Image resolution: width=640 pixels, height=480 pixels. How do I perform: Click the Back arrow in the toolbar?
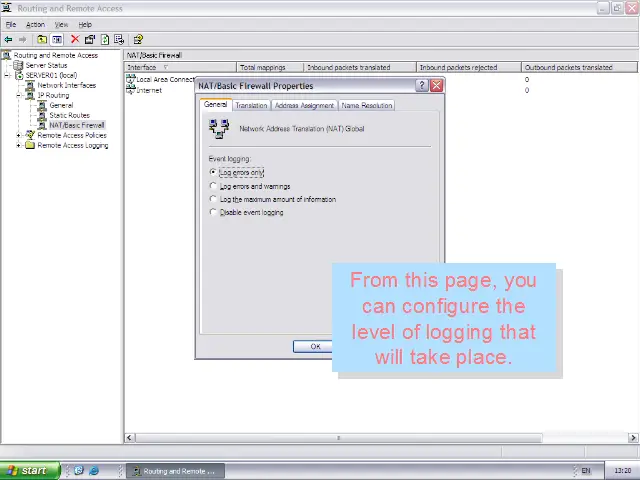point(8,40)
